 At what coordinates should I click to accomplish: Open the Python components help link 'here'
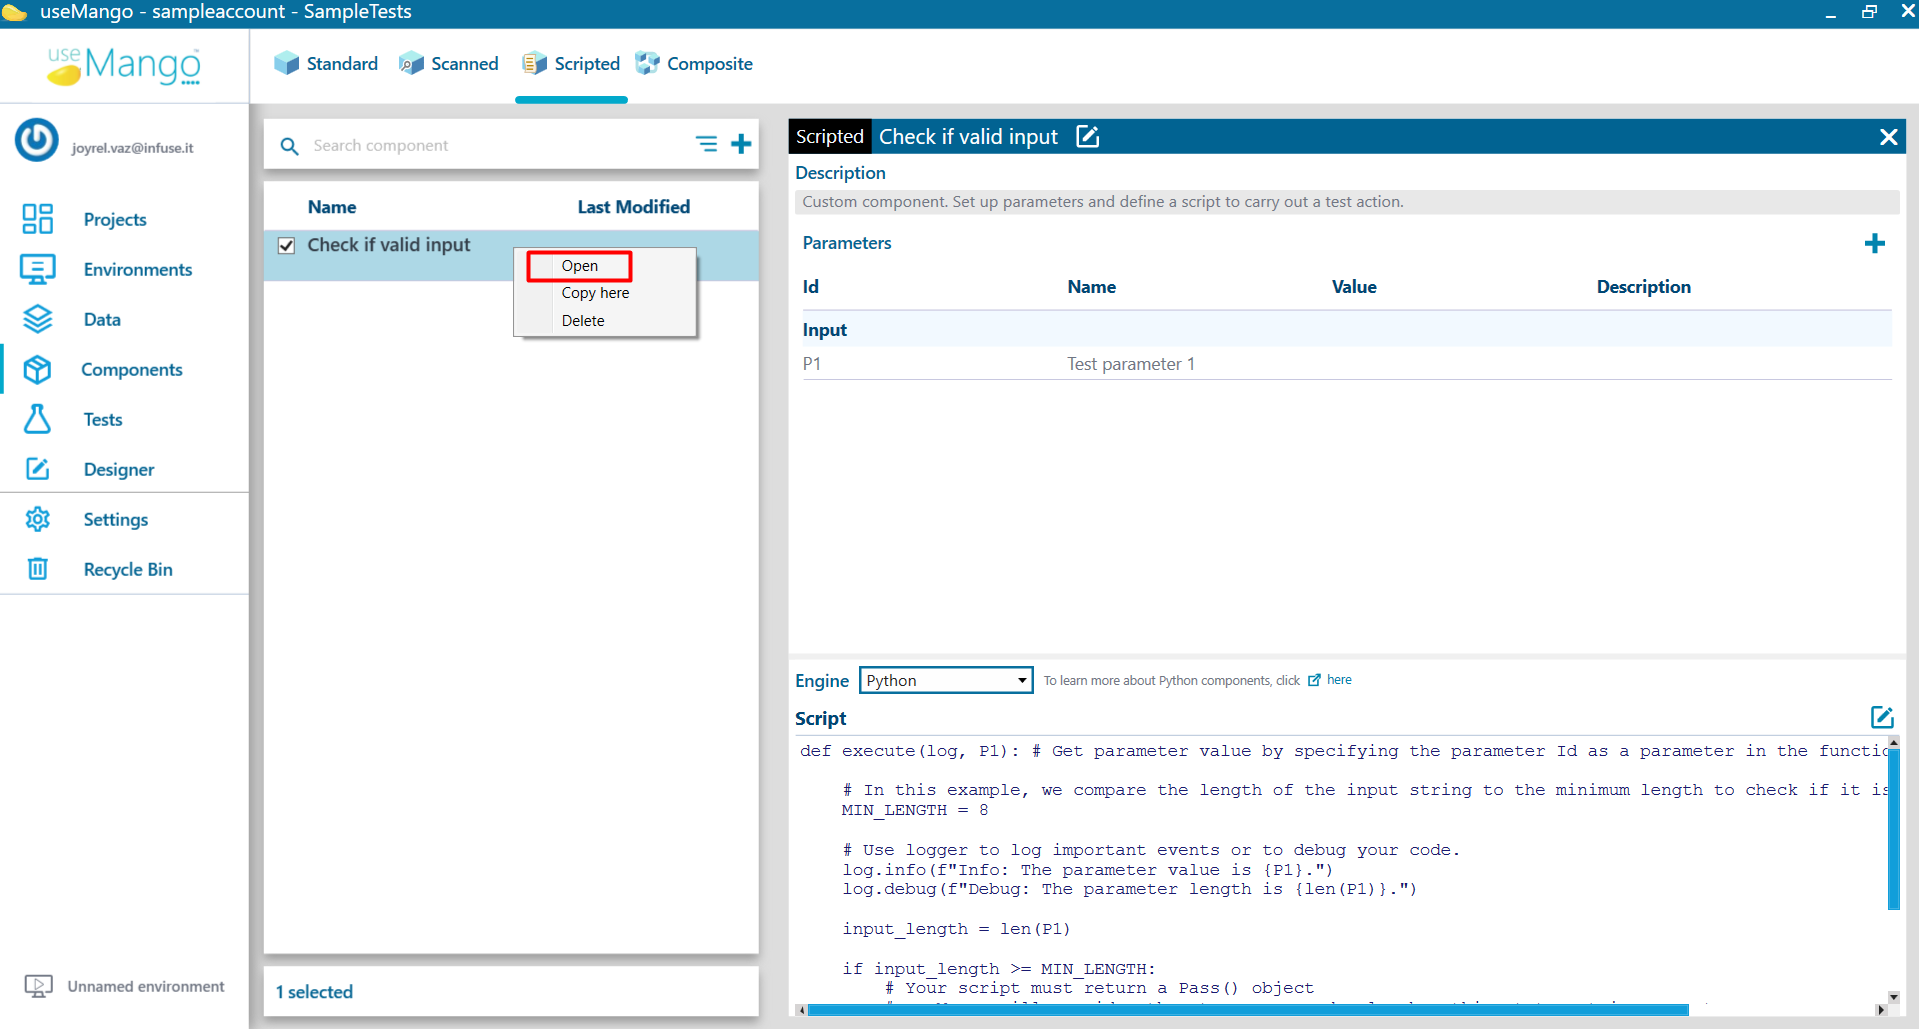coord(1339,680)
